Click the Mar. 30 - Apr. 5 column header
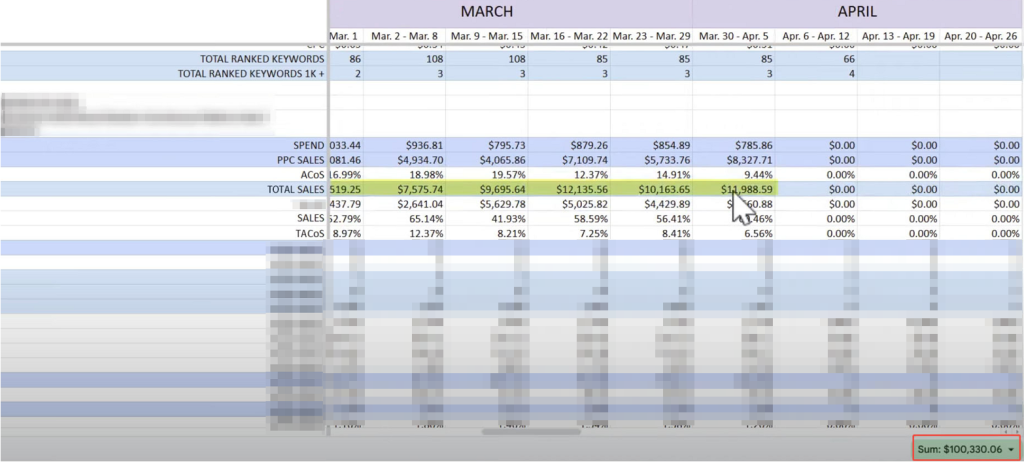The image size is (1024, 462). [x=734, y=36]
